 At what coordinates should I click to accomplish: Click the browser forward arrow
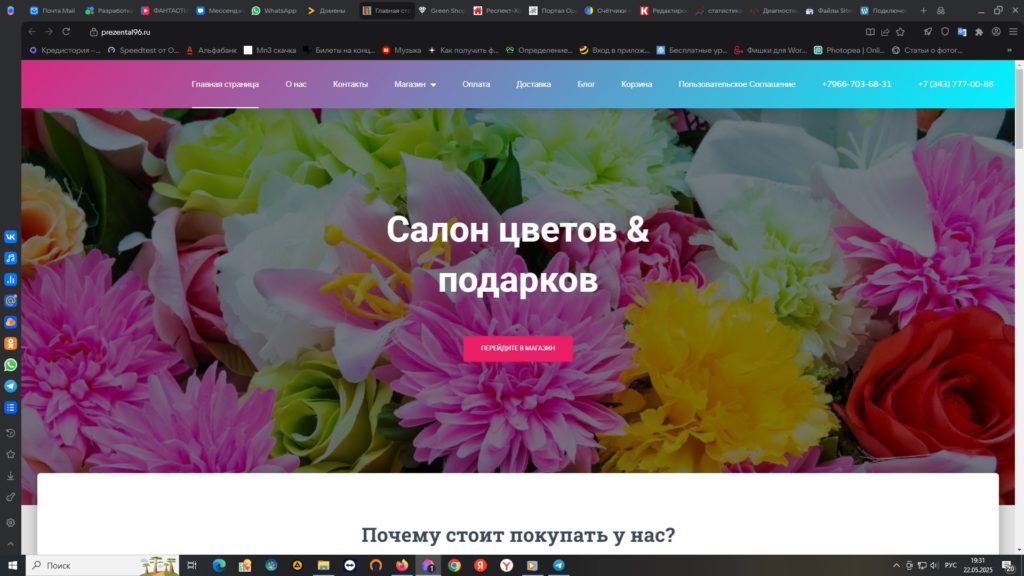[x=49, y=31]
